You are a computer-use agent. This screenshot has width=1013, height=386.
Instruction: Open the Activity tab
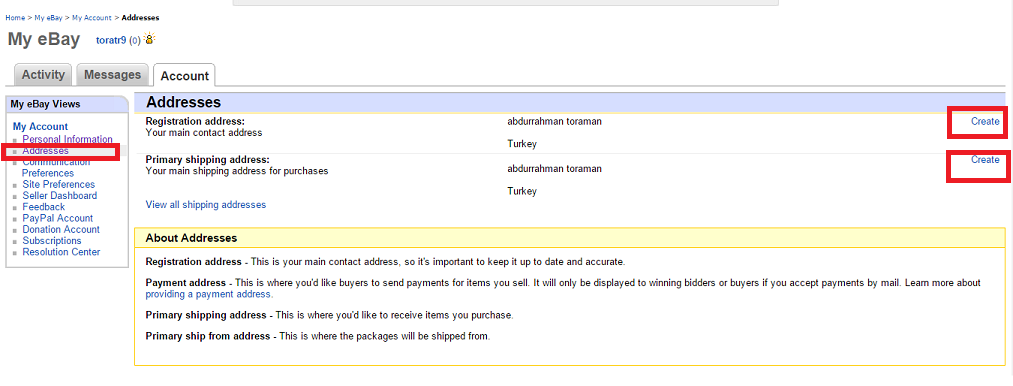point(43,74)
